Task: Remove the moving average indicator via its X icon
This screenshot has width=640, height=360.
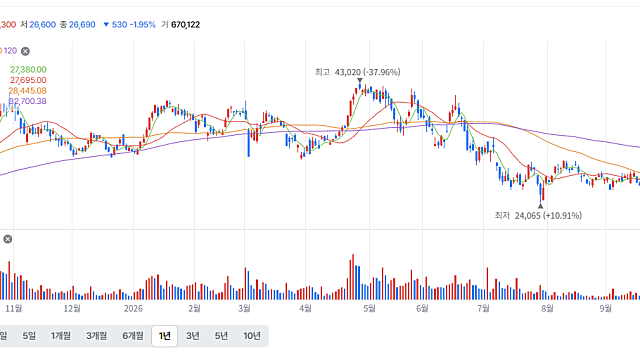Action: pos(25,51)
